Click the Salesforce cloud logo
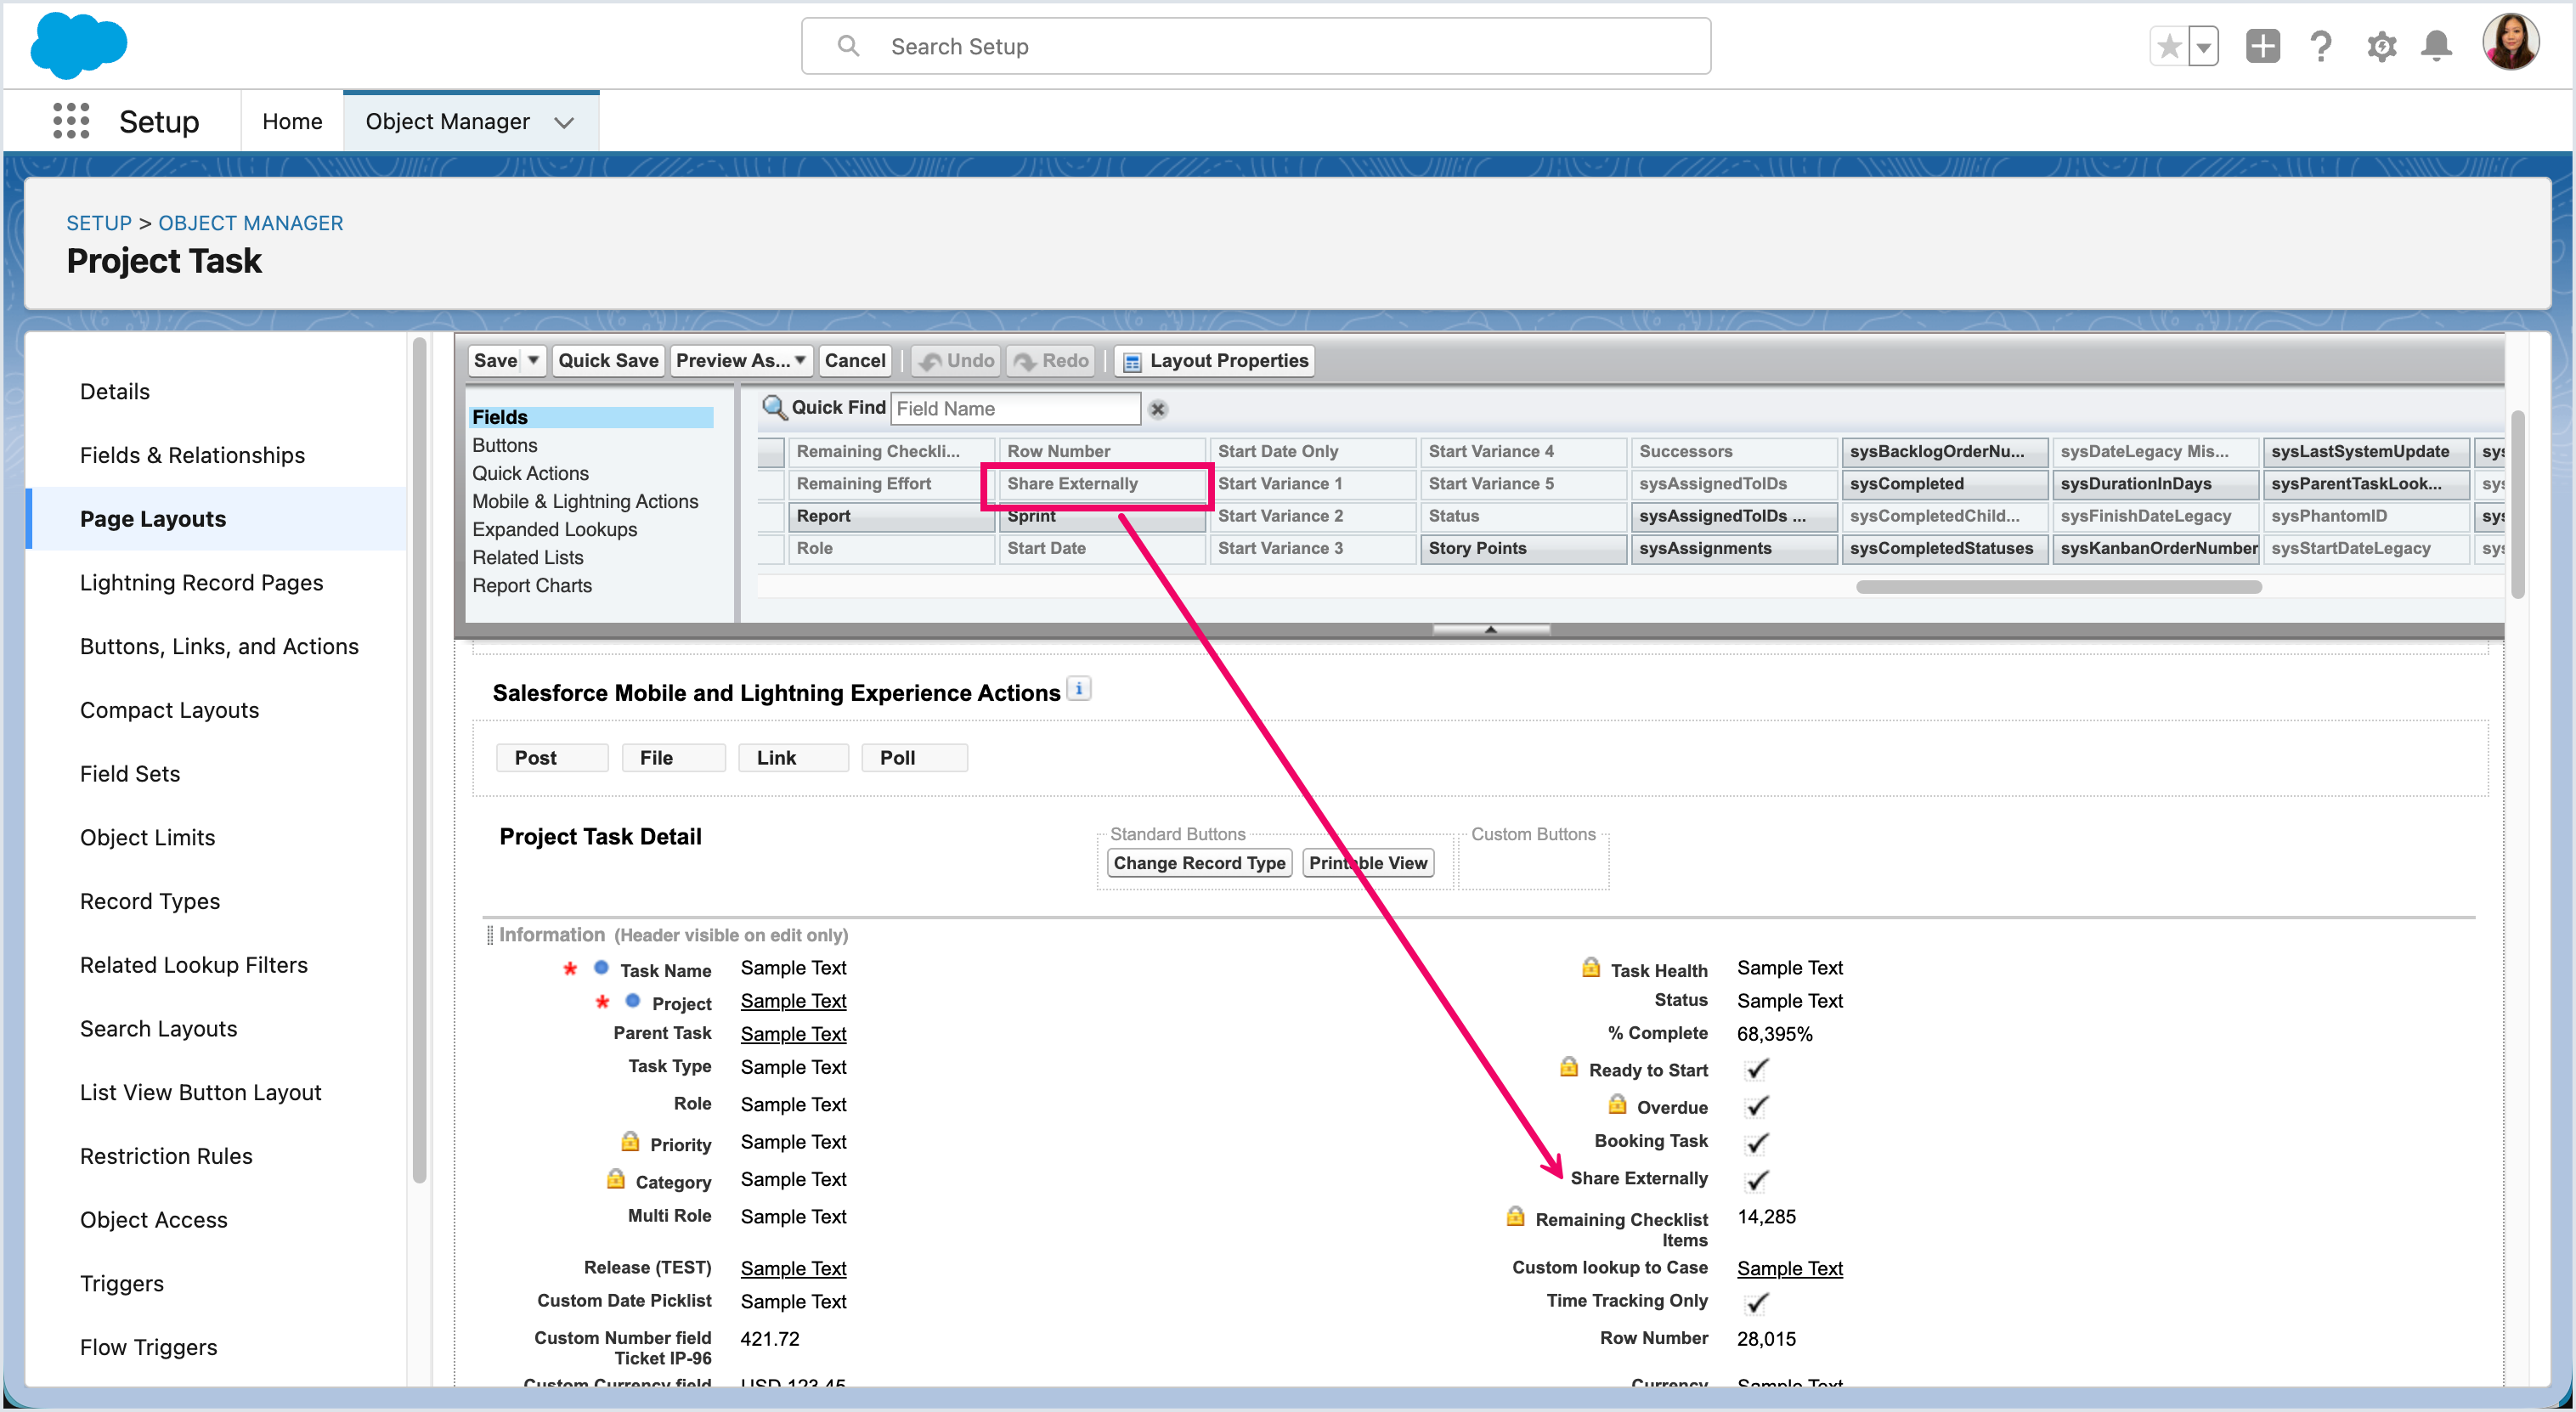 79,46
